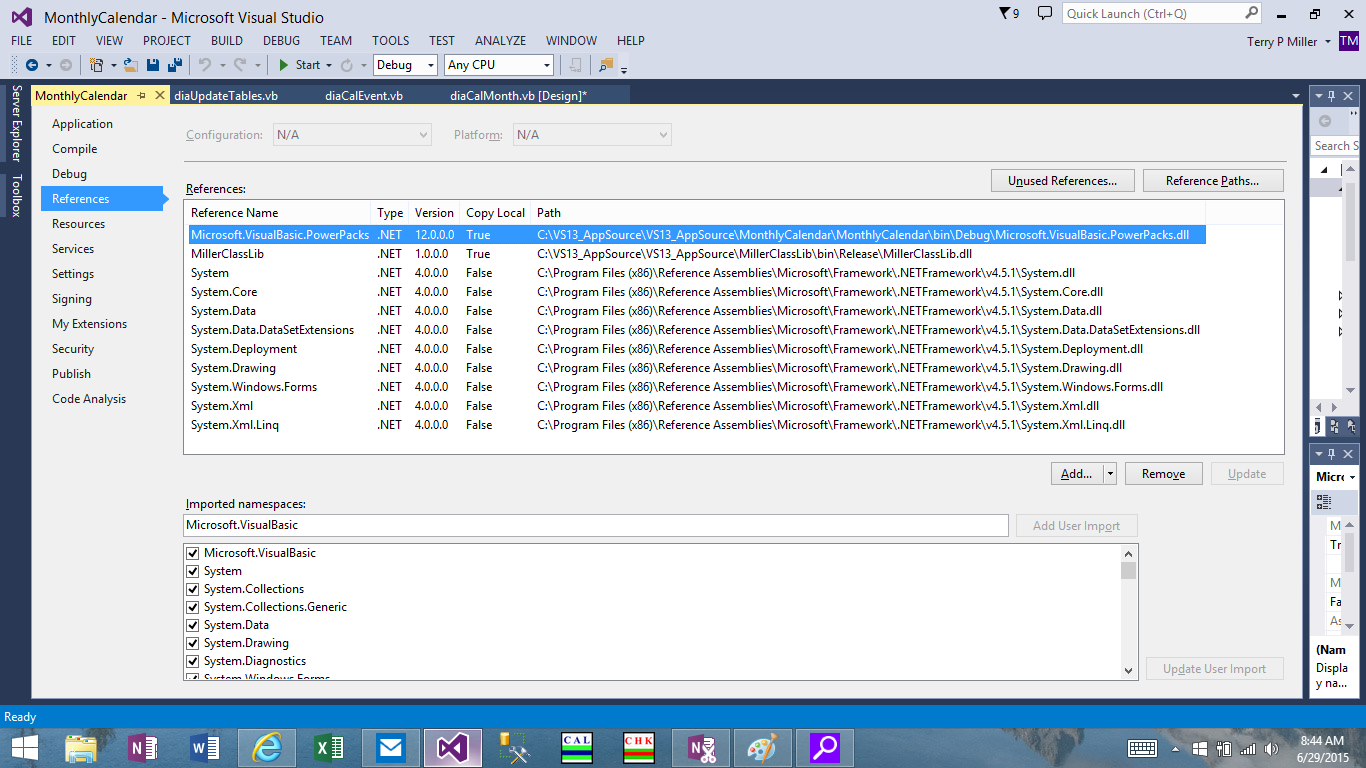Open the touch keyboard tray icon
This screenshot has width=1366, height=768.
(x=1143, y=748)
